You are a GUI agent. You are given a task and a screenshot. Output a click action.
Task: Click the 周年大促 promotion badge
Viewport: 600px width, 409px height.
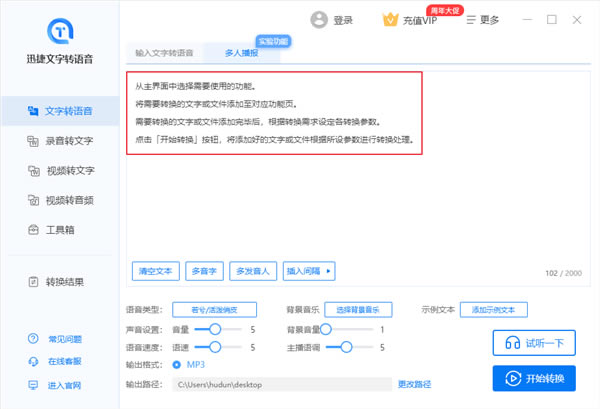[x=445, y=10]
